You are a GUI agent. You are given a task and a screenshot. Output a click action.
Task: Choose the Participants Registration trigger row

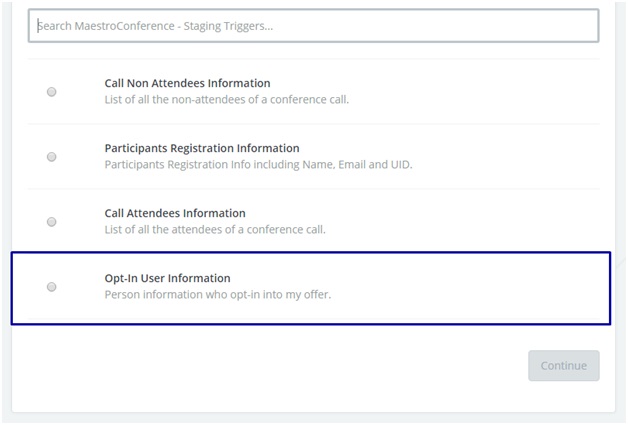[314, 157]
